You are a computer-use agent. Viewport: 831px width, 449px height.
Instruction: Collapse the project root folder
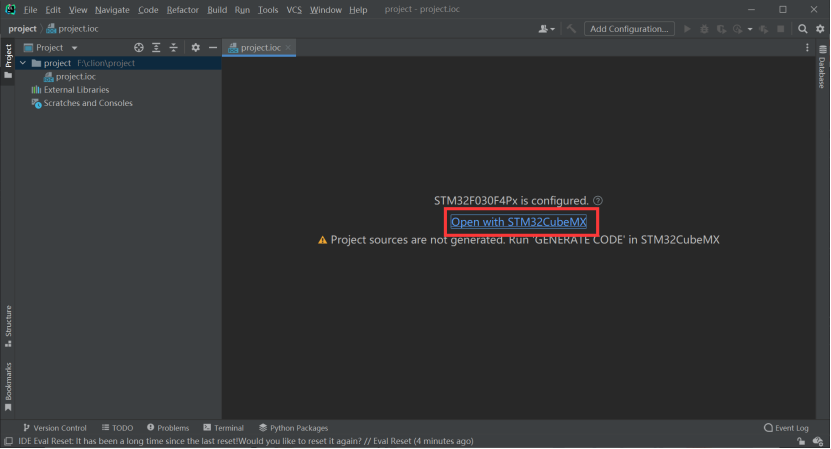23,63
